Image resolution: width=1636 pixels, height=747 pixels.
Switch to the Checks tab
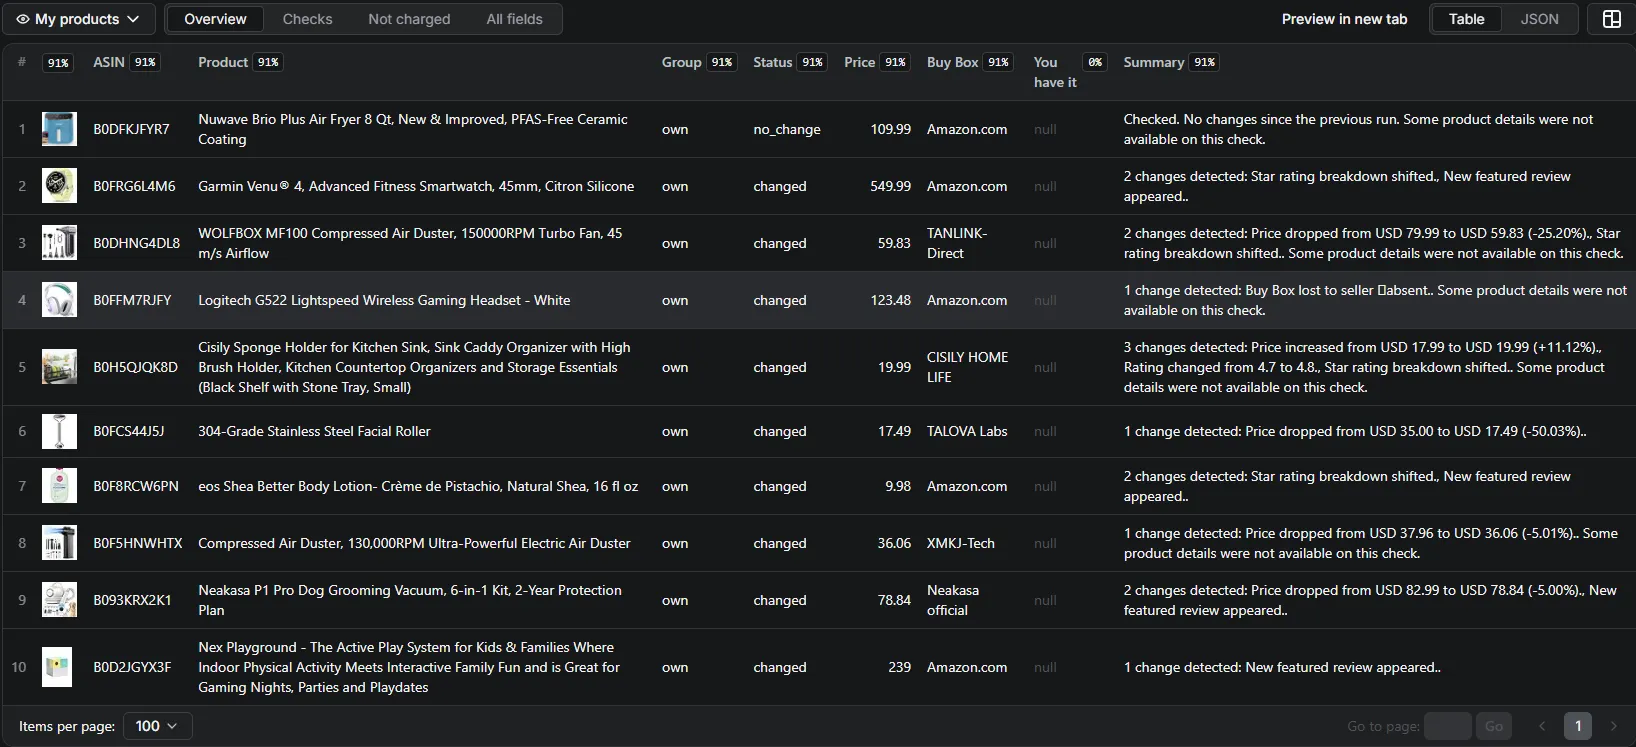pos(307,19)
